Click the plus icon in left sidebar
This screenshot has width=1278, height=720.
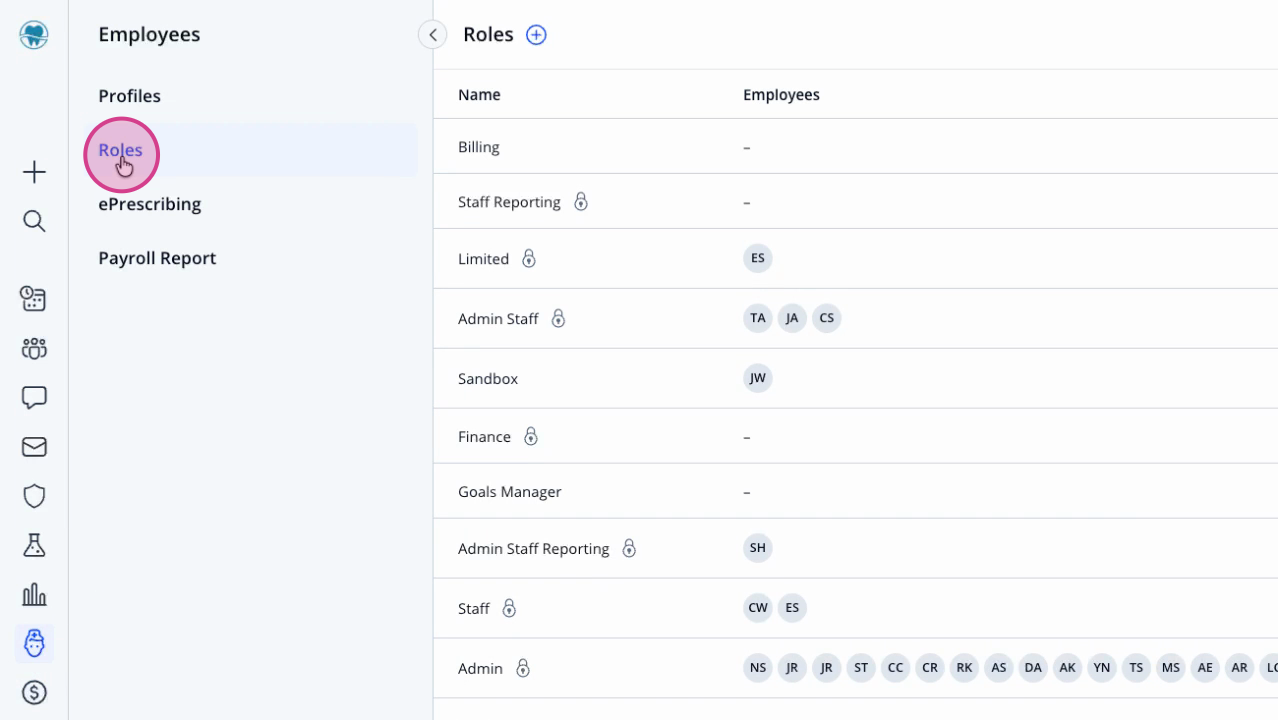coord(34,172)
